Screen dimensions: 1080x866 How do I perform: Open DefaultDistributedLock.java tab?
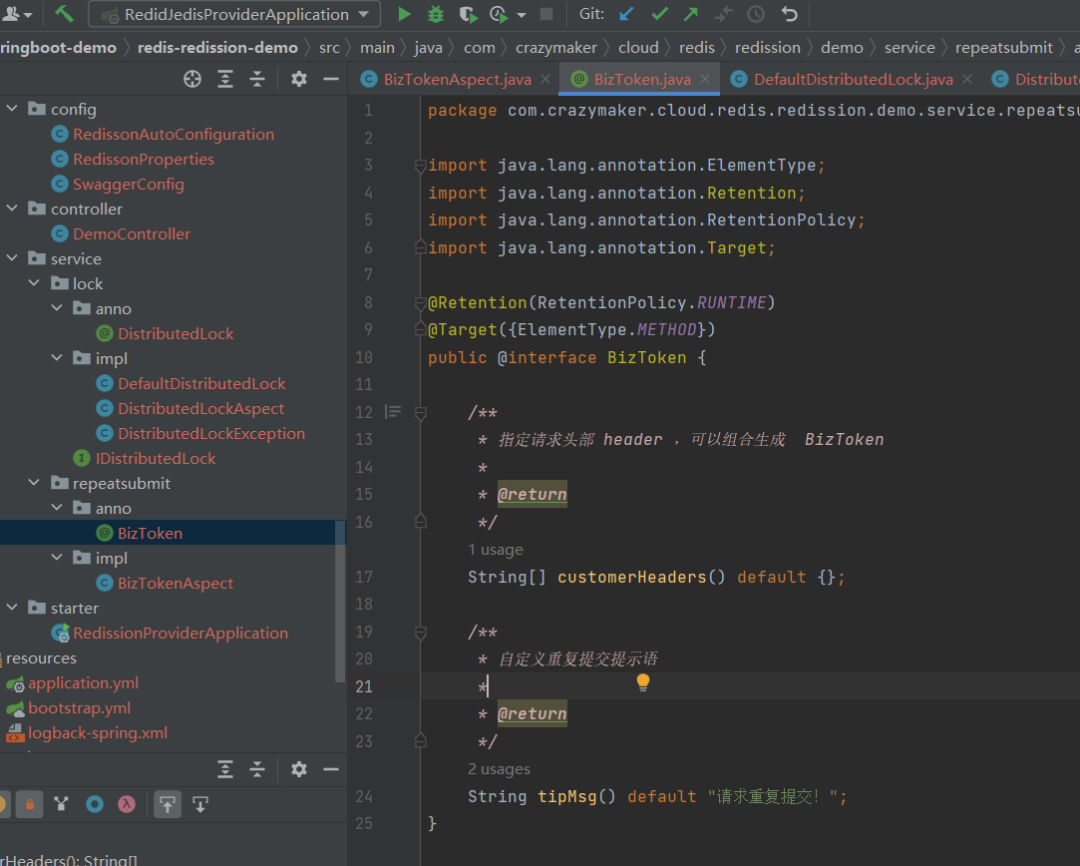pos(853,79)
